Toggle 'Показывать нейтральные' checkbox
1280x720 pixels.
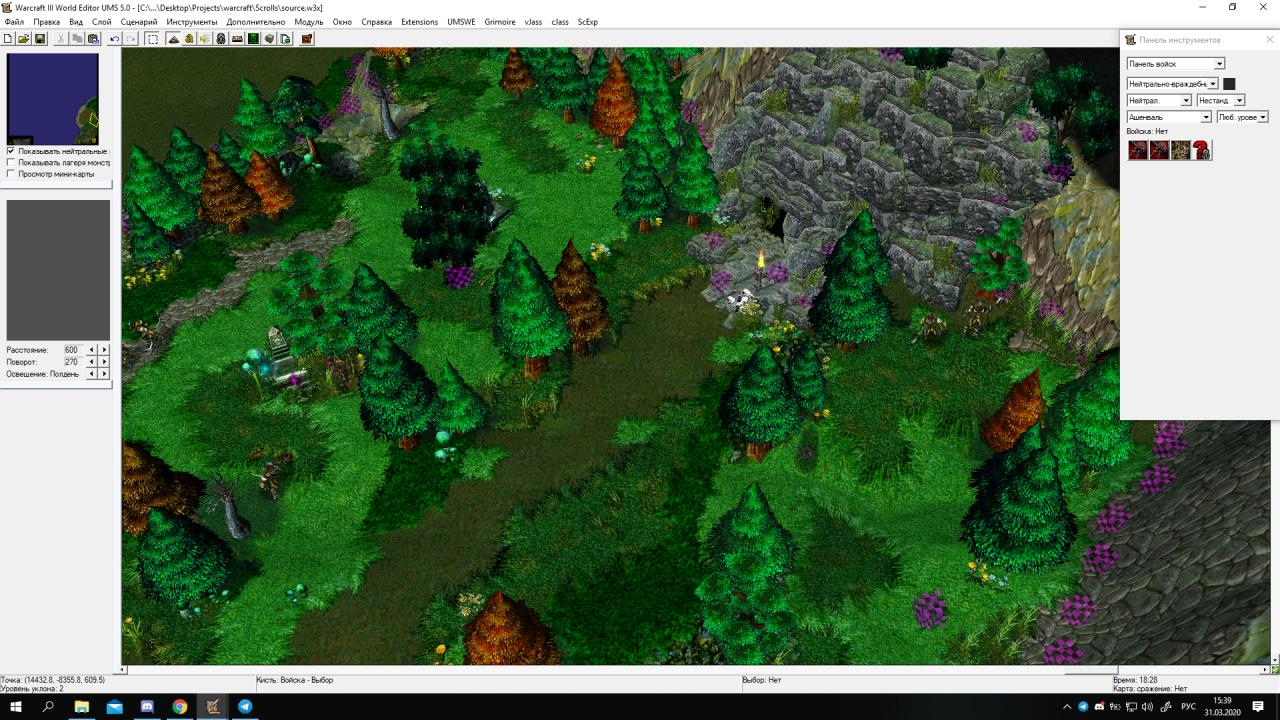click(x=11, y=151)
